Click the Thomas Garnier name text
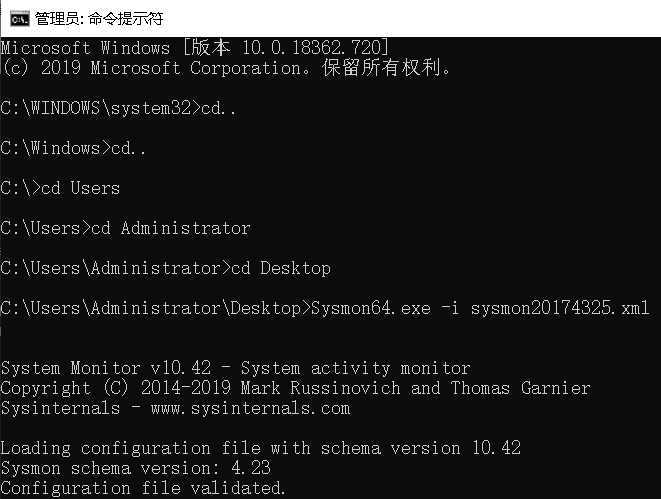 tap(521, 388)
